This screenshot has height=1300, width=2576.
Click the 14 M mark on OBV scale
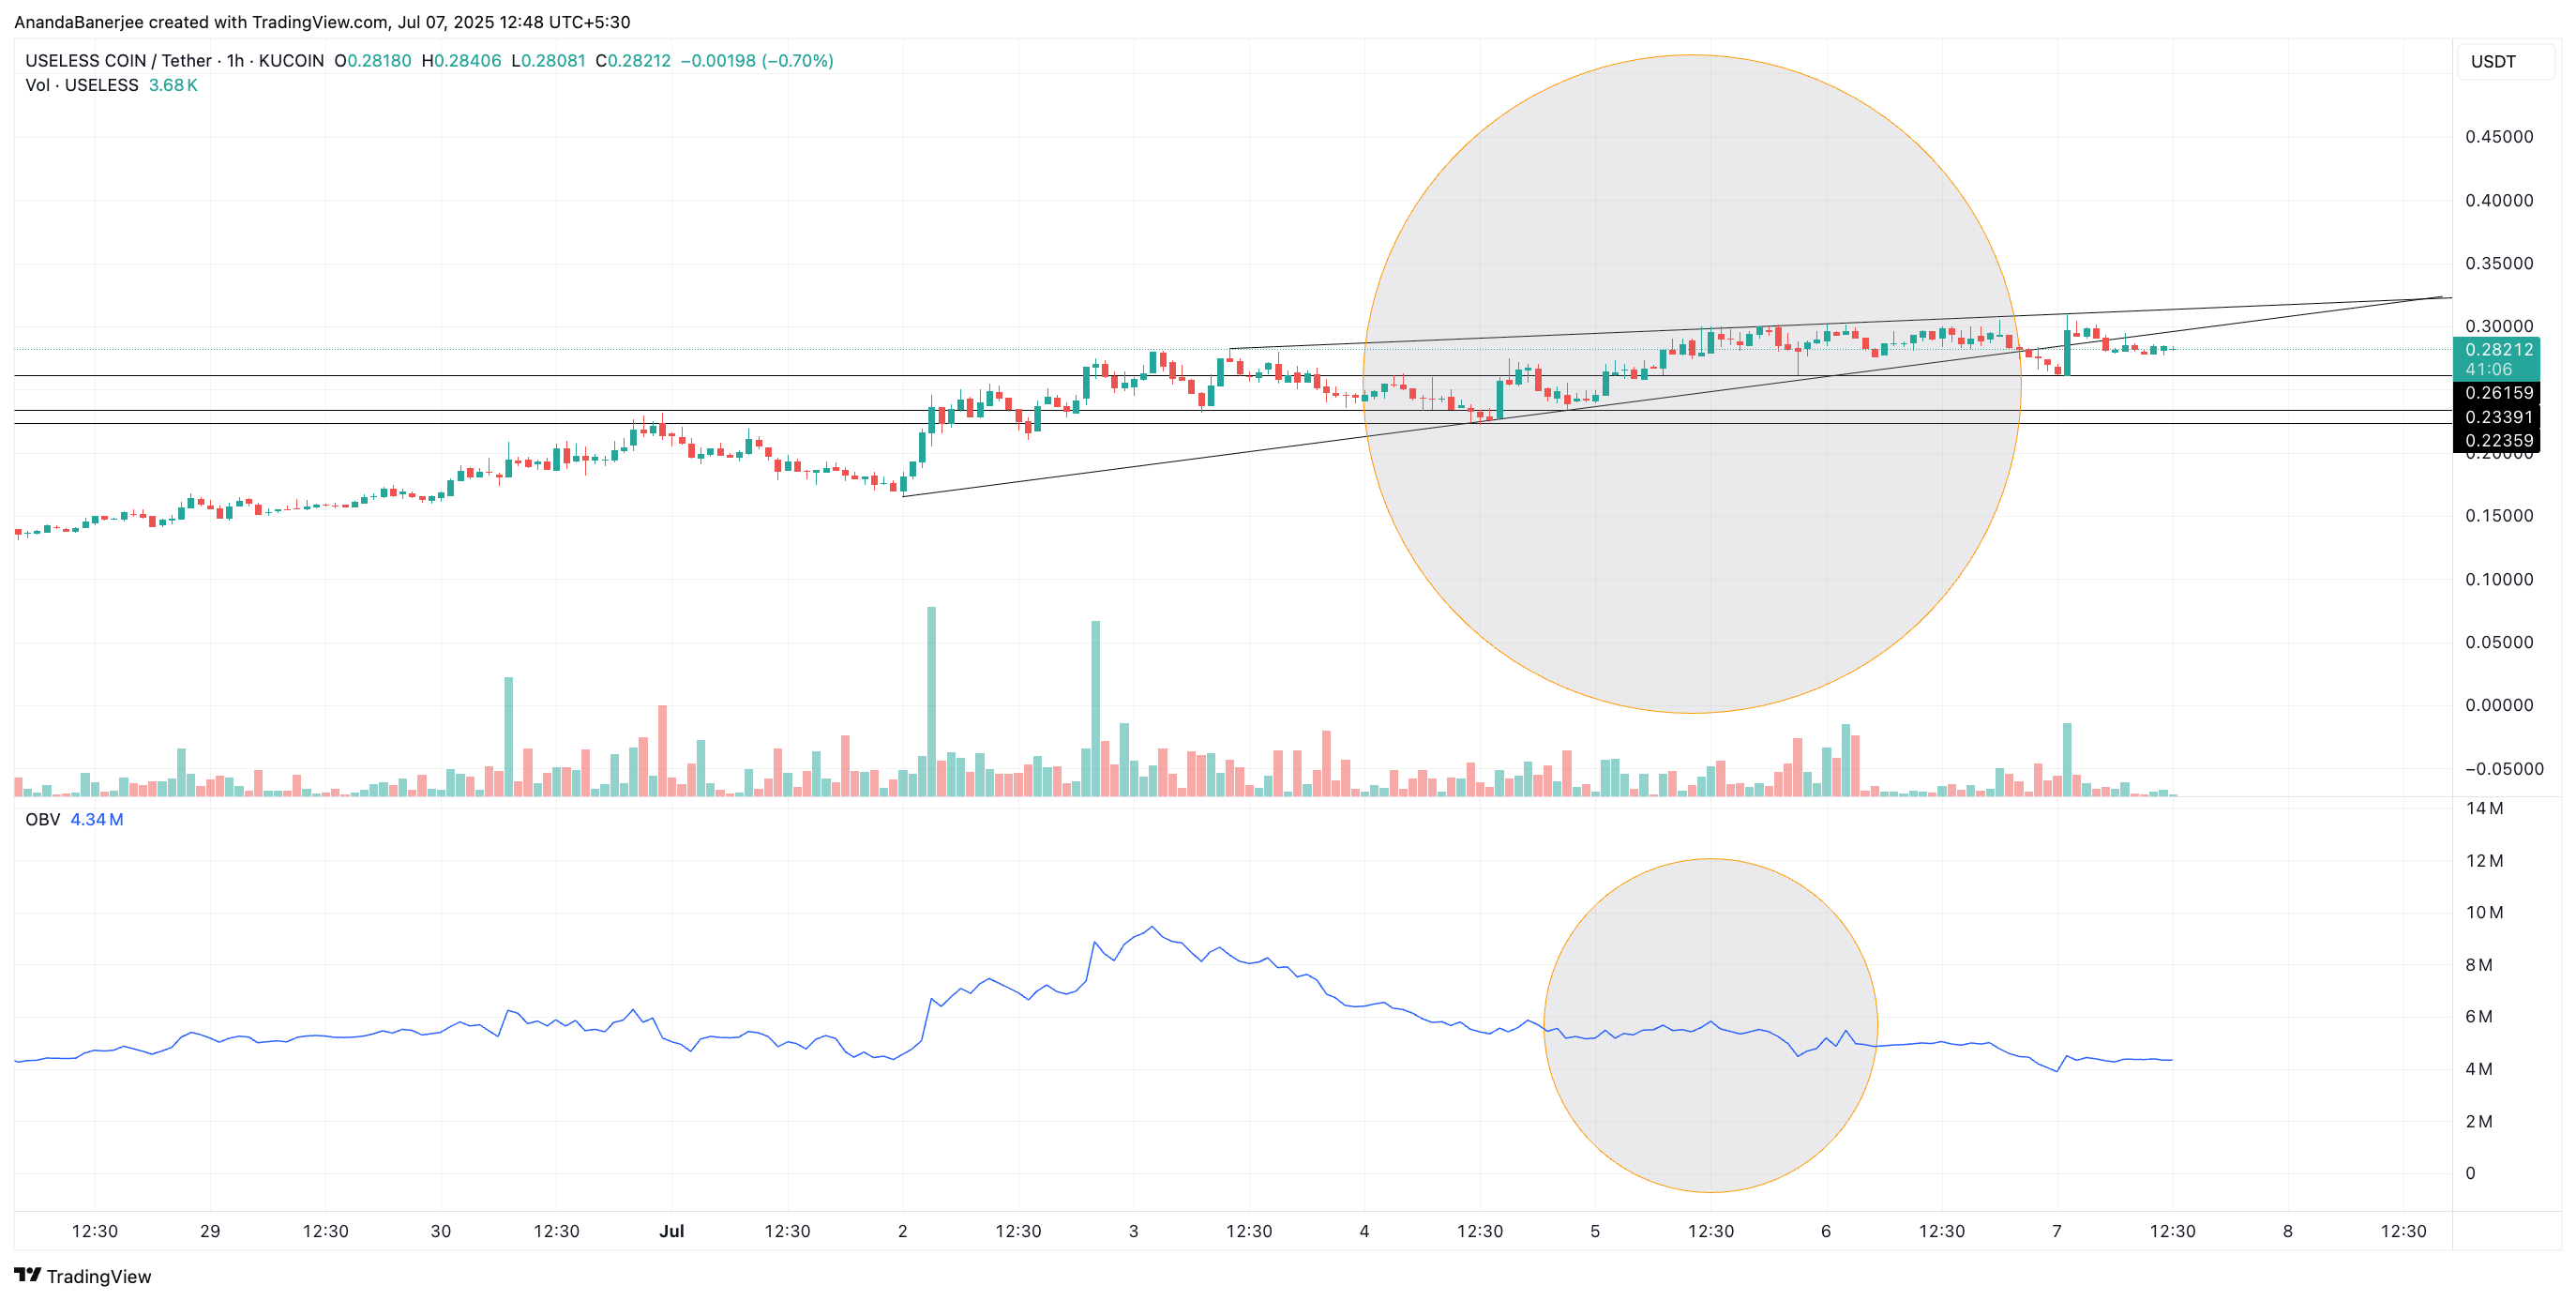click(x=2484, y=808)
